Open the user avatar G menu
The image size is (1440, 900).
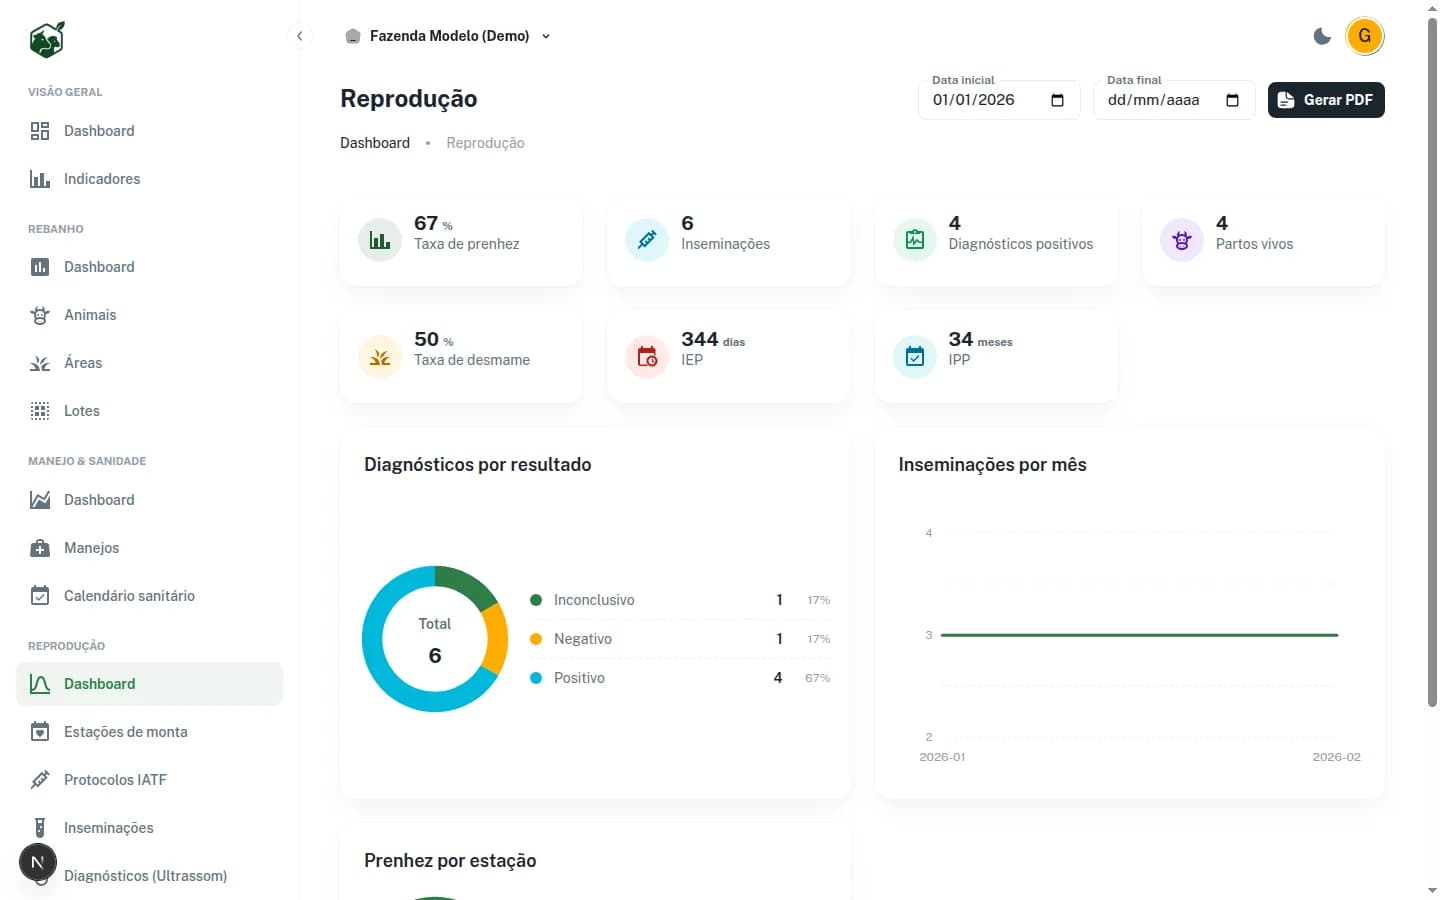1365,36
